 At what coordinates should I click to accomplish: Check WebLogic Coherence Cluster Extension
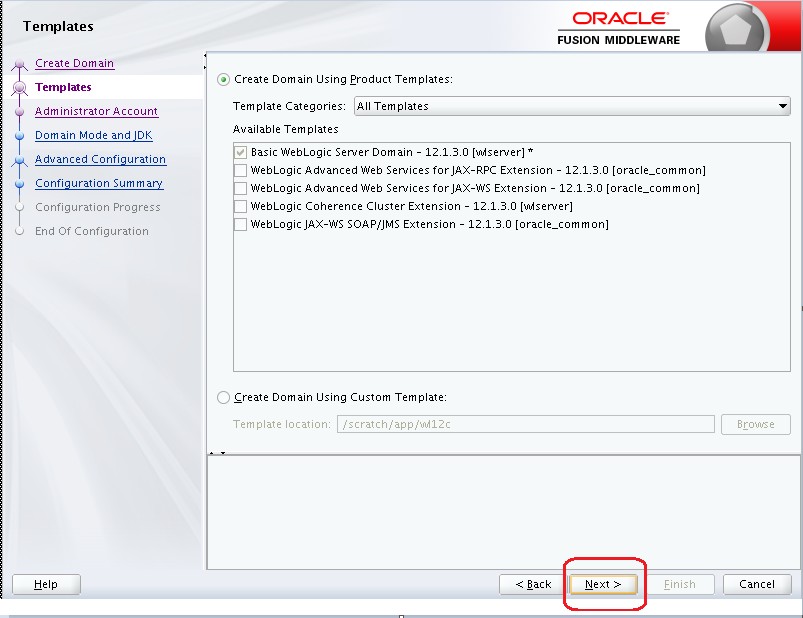click(x=240, y=206)
